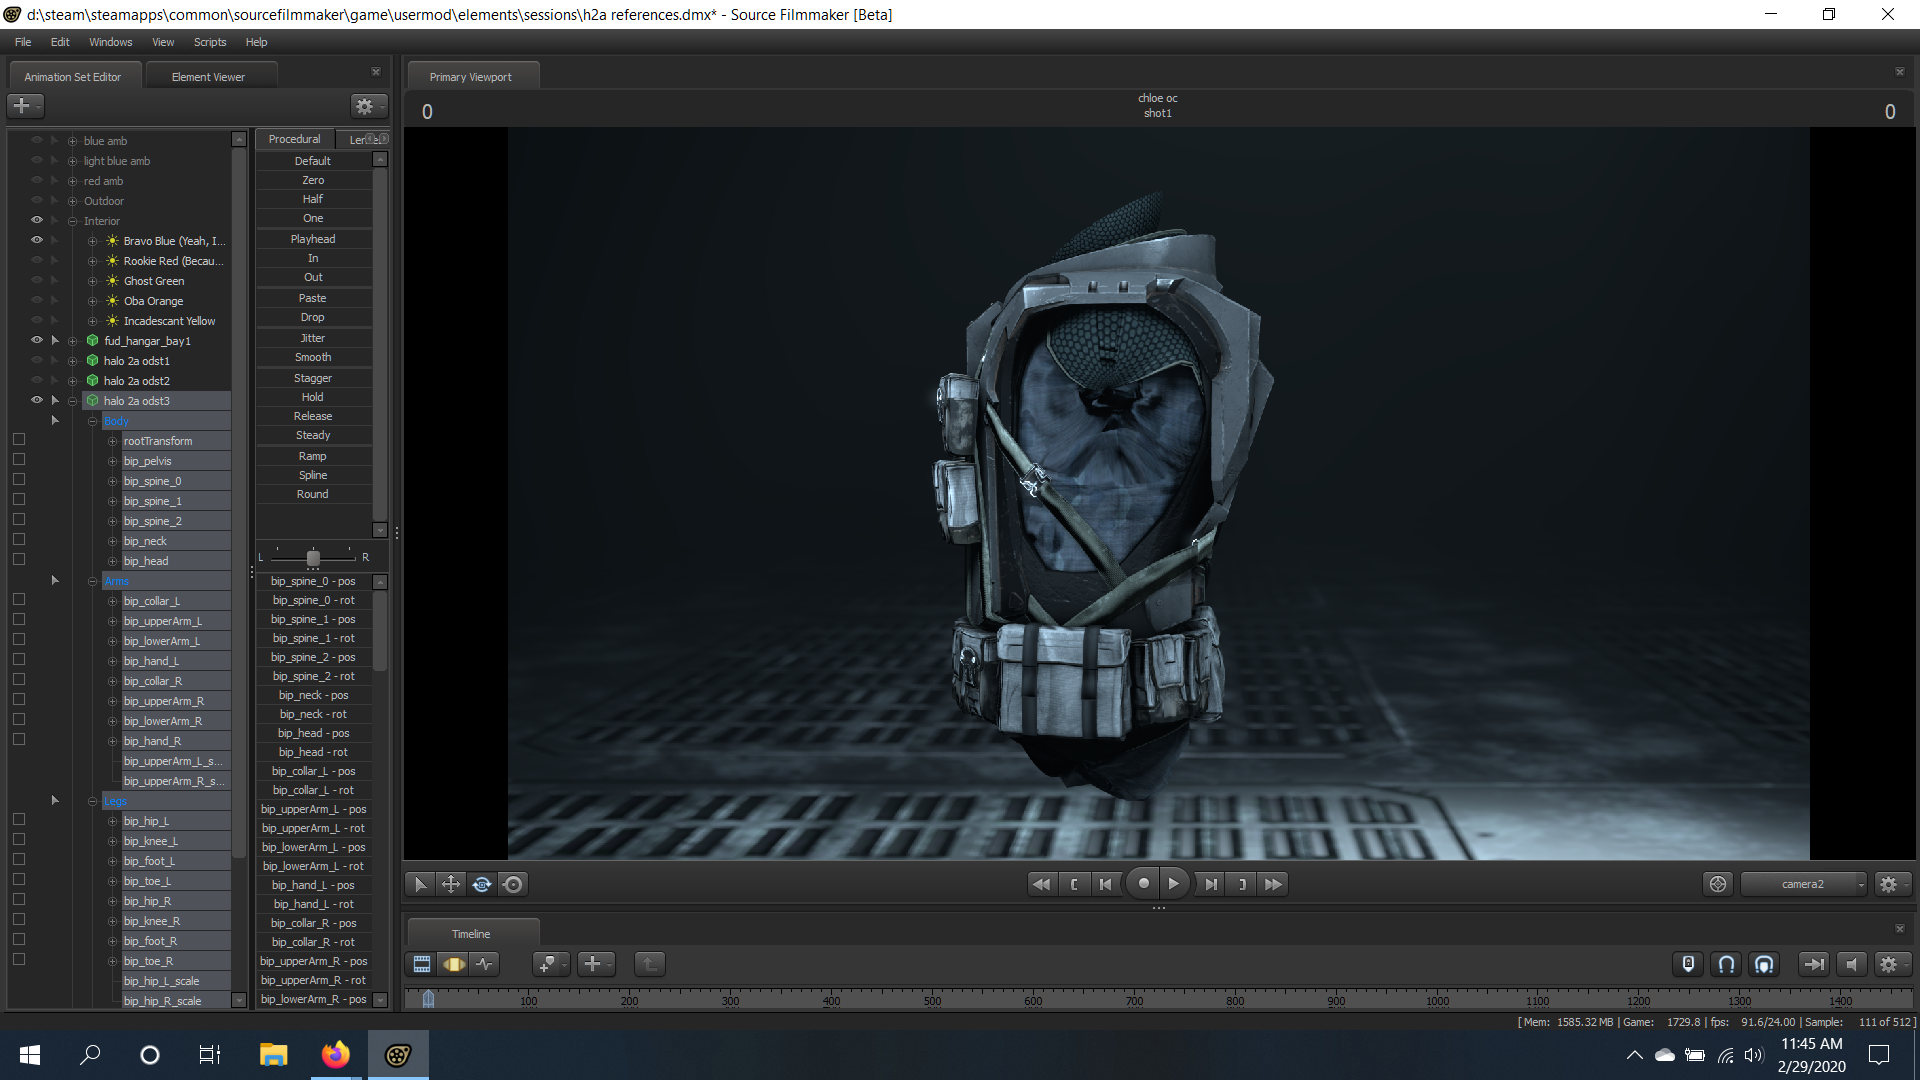This screenshot has height=1080, width=1920.
Task: Click the add animation set plus button
Action: click(24, 105)
